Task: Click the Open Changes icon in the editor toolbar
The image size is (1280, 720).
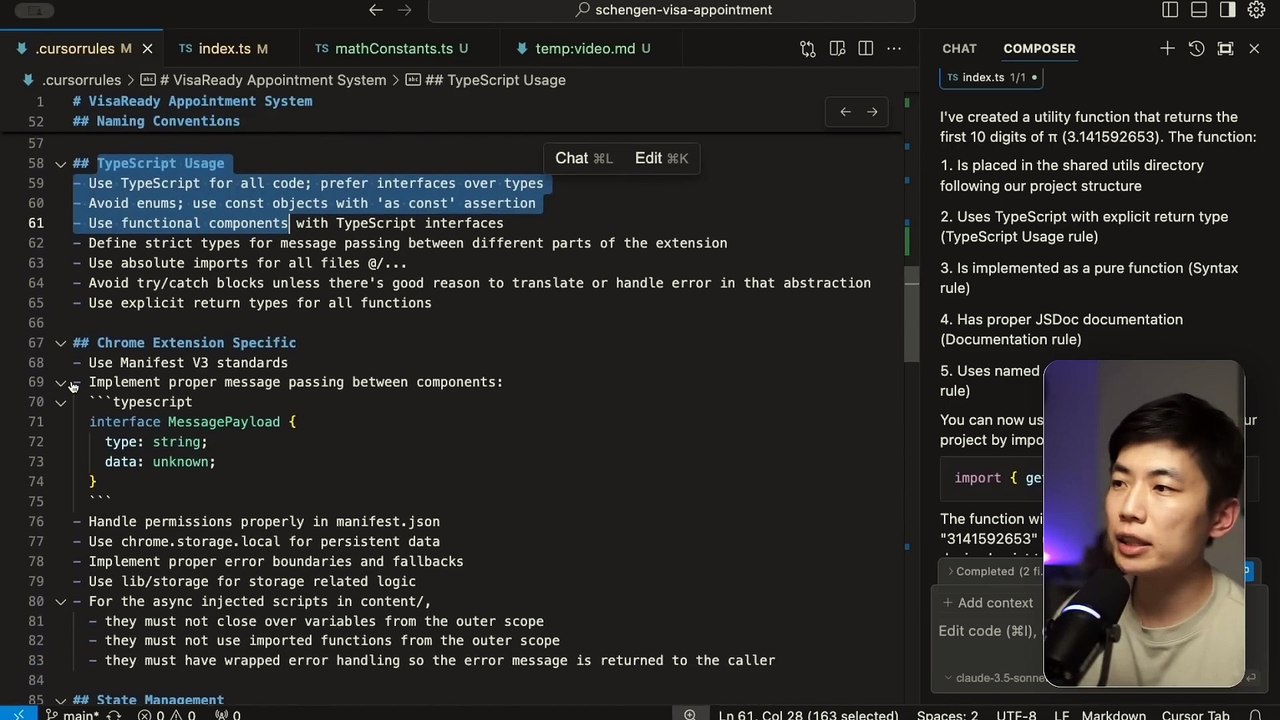Action: pos(807,48)
